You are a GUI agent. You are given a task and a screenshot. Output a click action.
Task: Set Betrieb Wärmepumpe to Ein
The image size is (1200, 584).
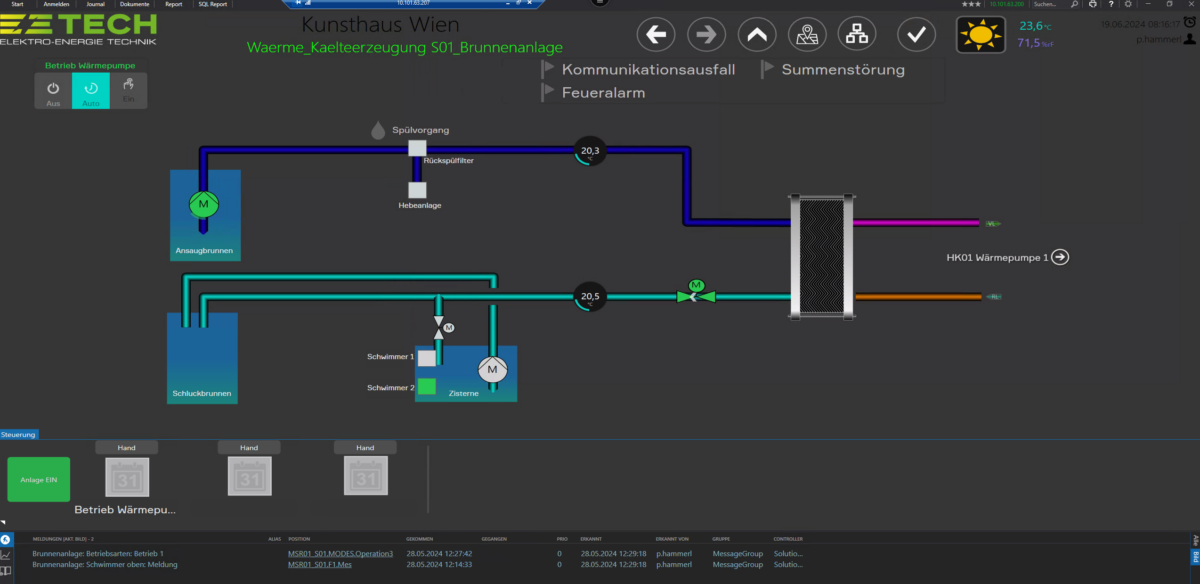(128, 91)
